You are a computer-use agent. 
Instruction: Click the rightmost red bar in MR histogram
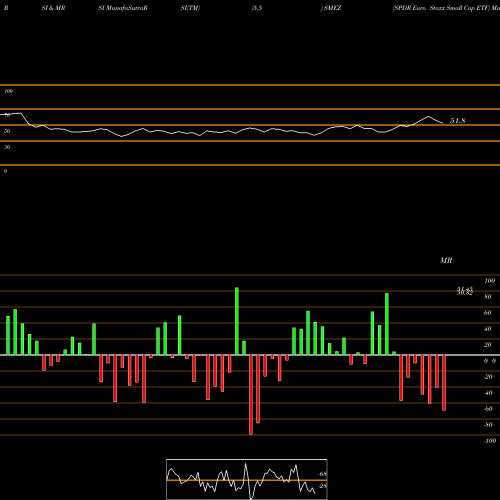[444, 383]
